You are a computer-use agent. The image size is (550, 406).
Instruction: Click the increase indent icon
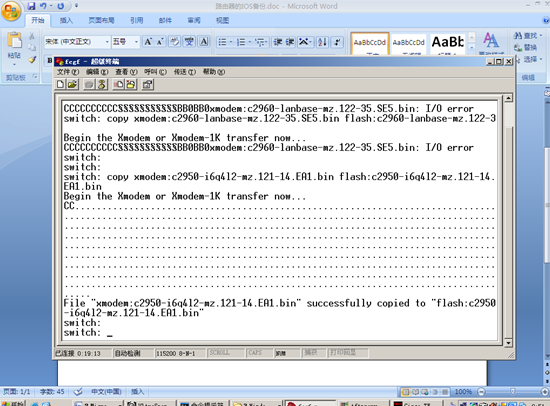pyautogui.click(x=290, y=42)
